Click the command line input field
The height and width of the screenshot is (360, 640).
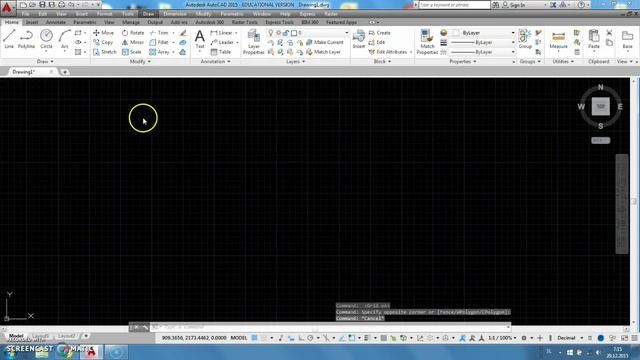click(x=331, y=327)
